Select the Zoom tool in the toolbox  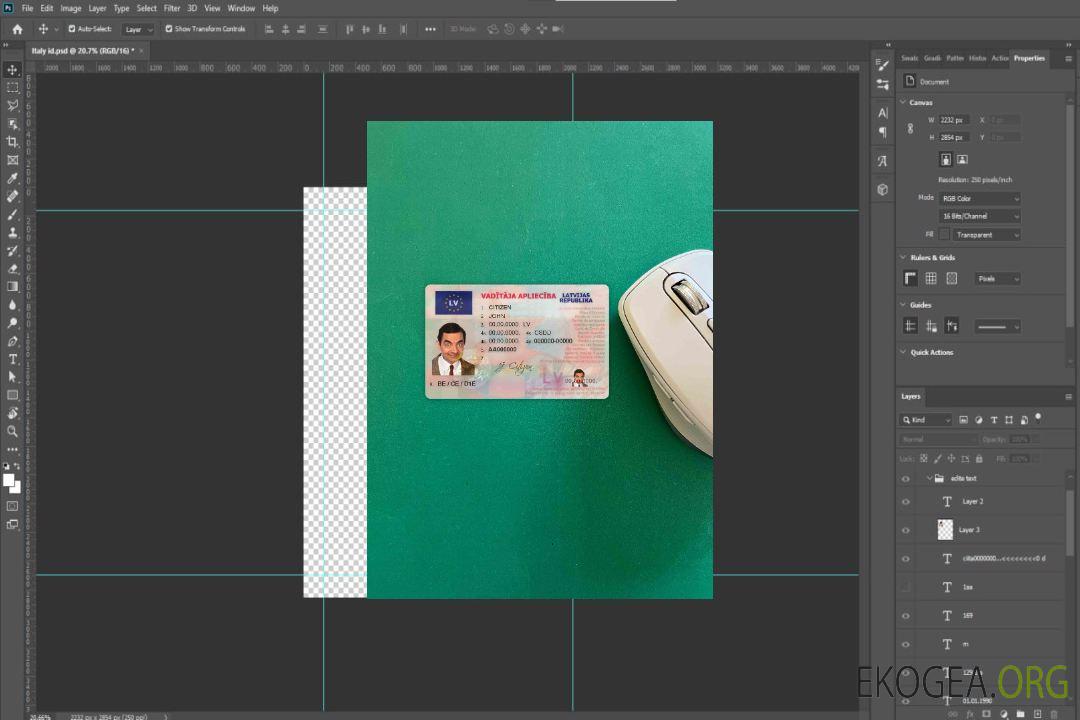[12, 431]
